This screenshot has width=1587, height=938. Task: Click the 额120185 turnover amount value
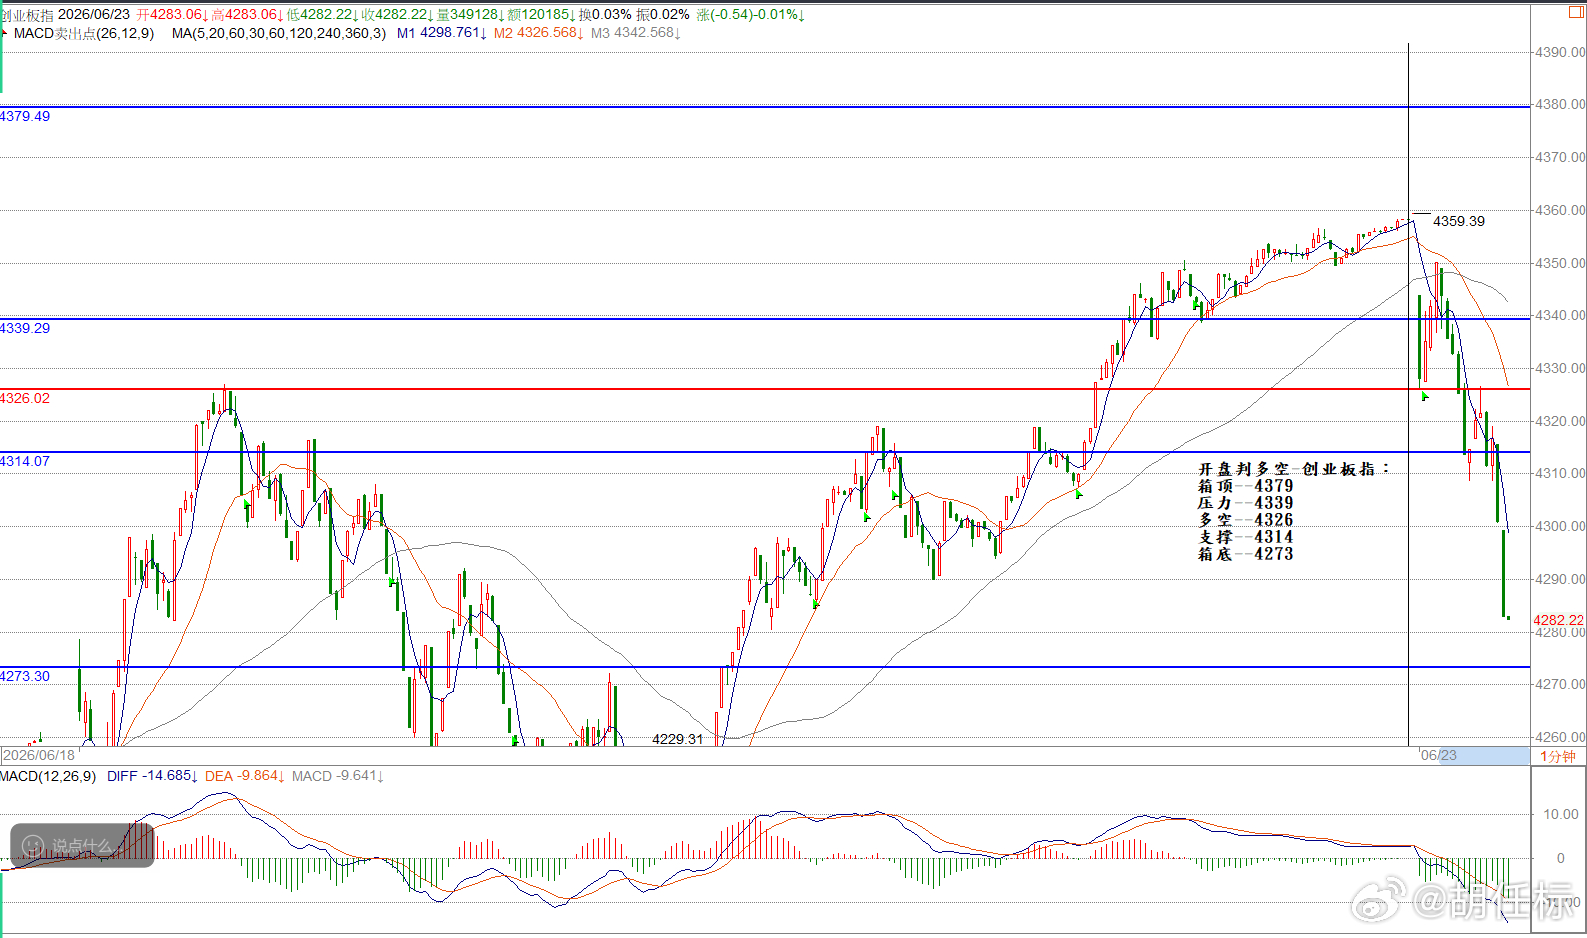coord(541,15)
